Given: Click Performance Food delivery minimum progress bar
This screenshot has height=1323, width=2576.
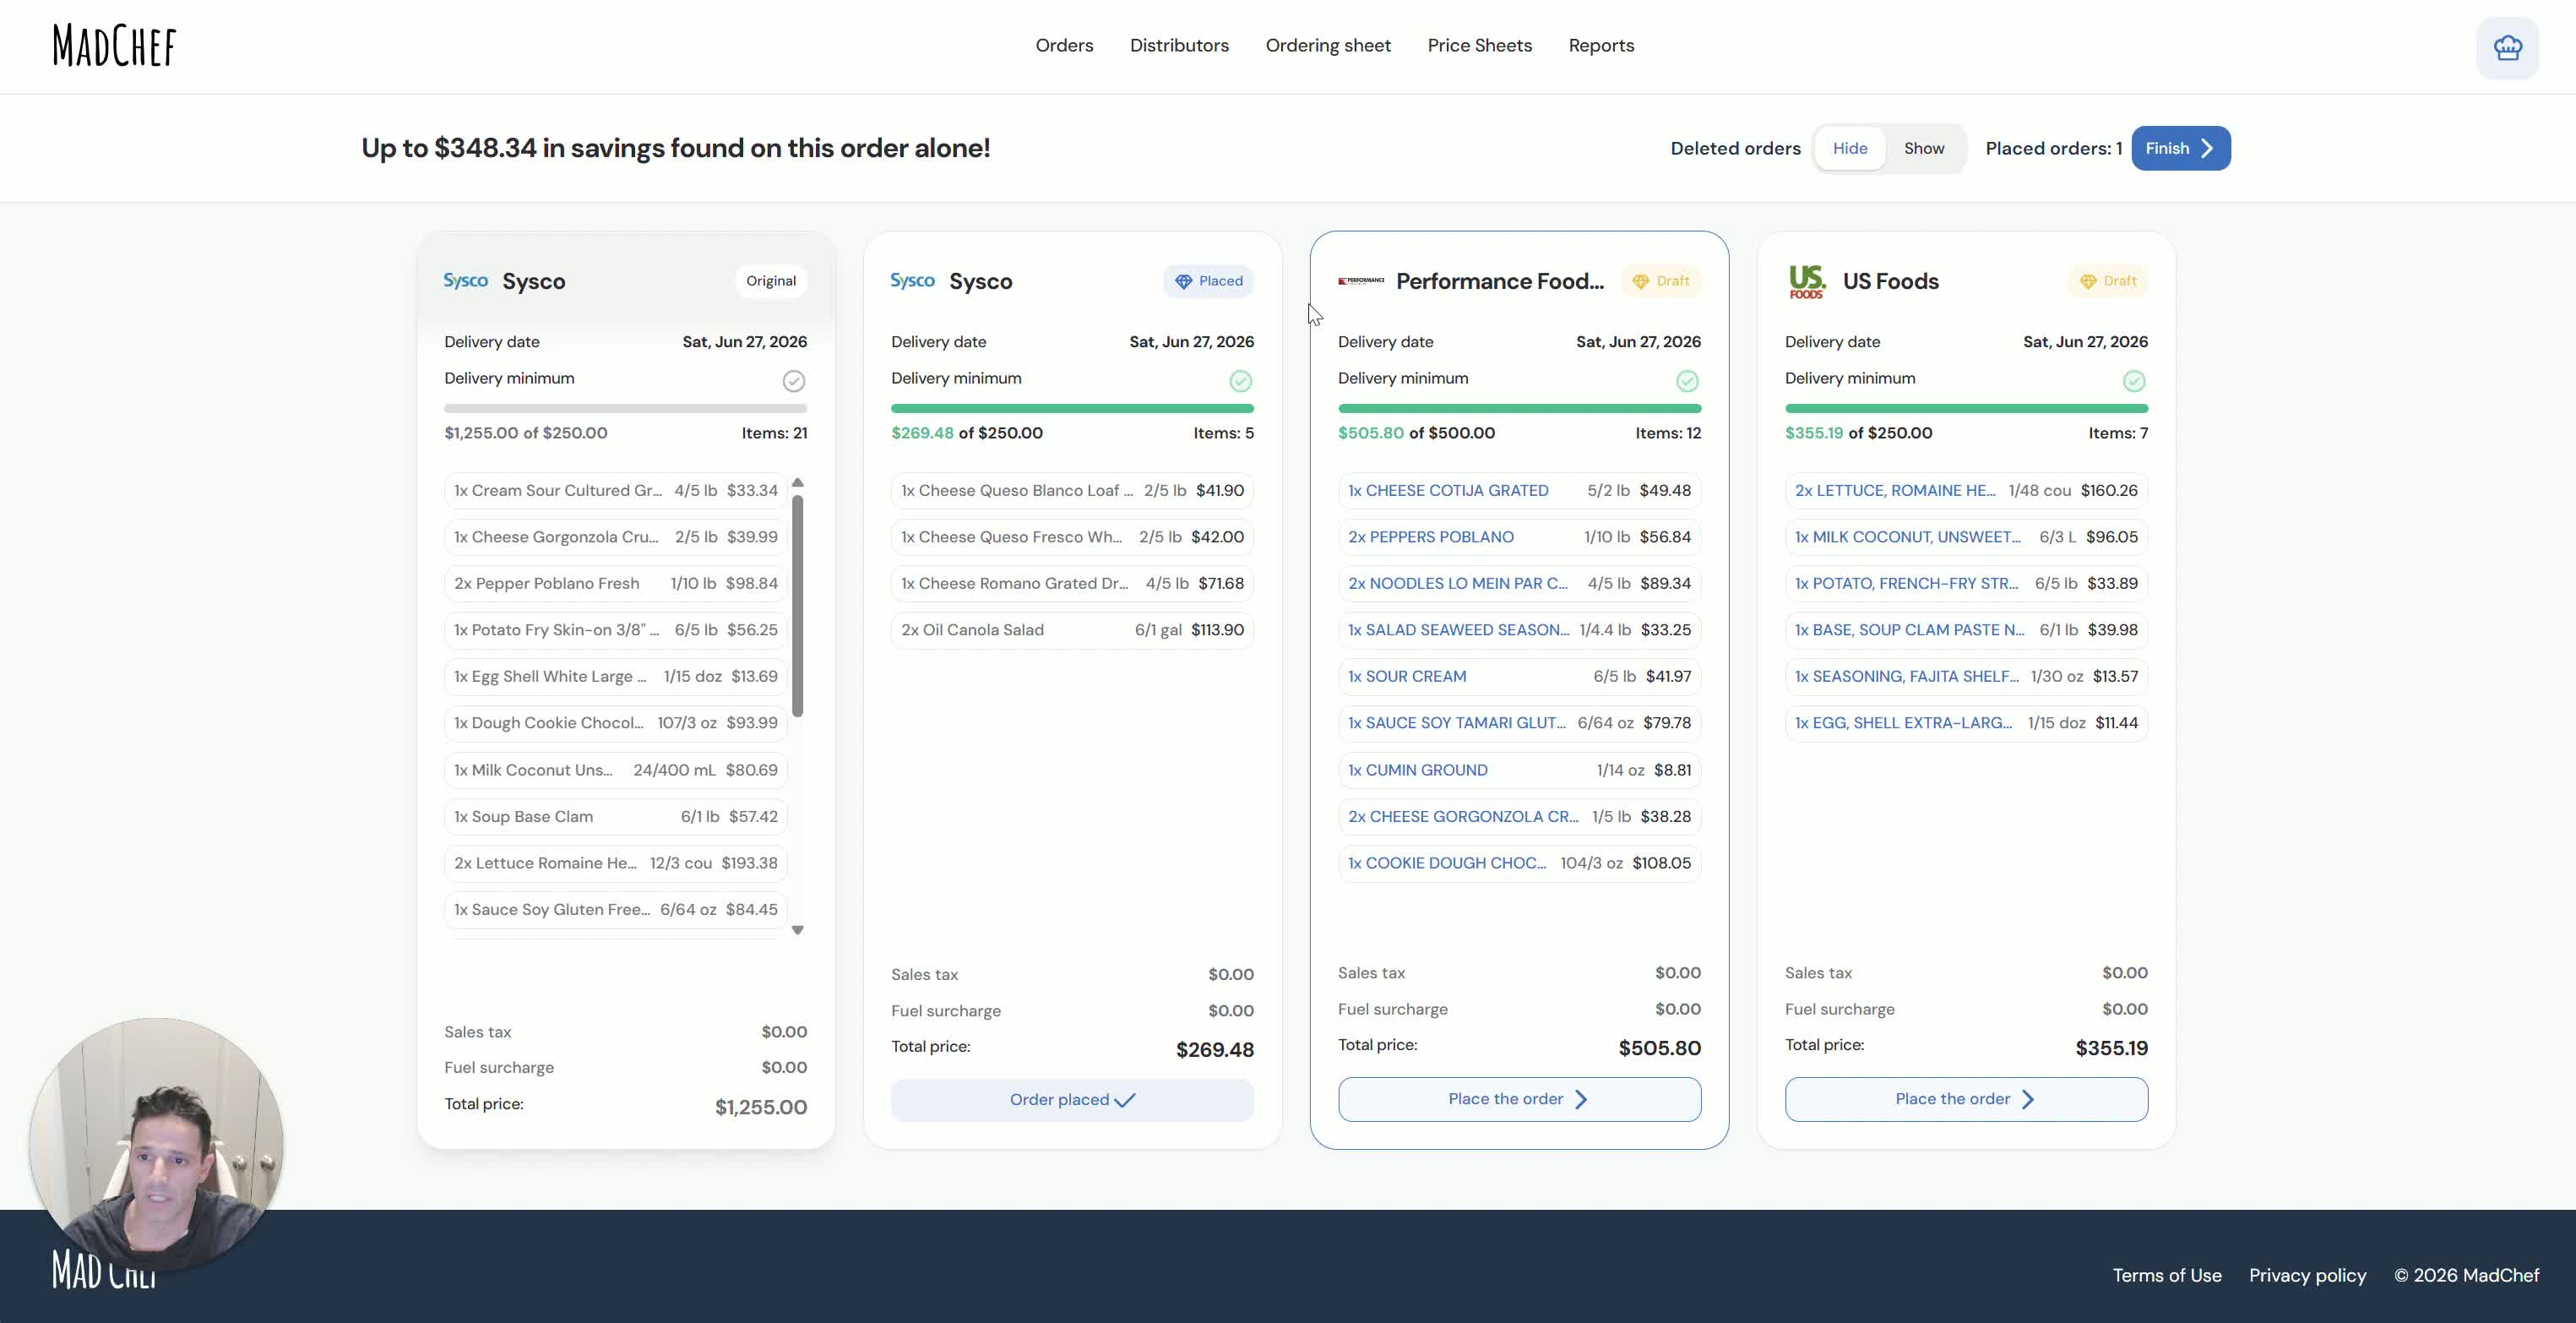Looking at the screenshot, I should coord(1519,408).
